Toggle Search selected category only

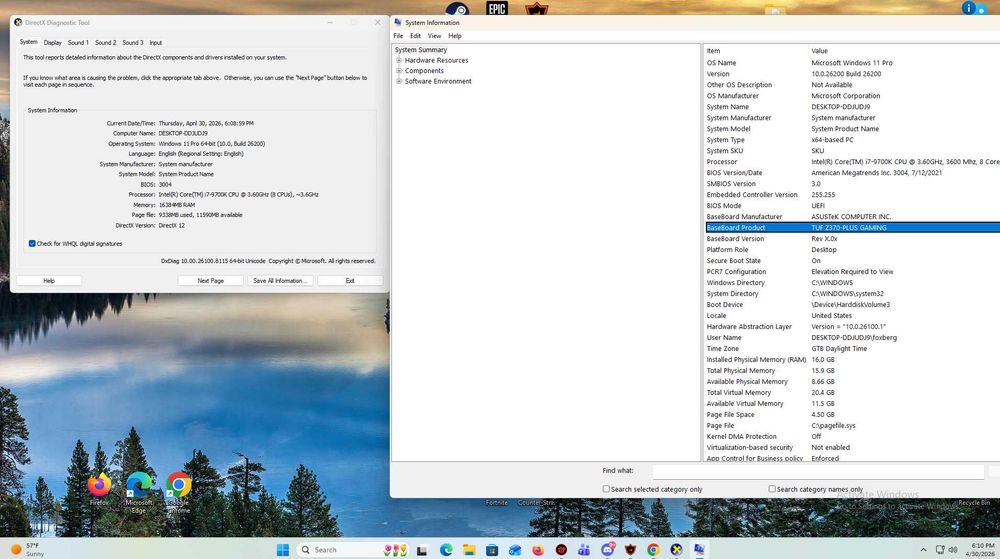(606, 489)
